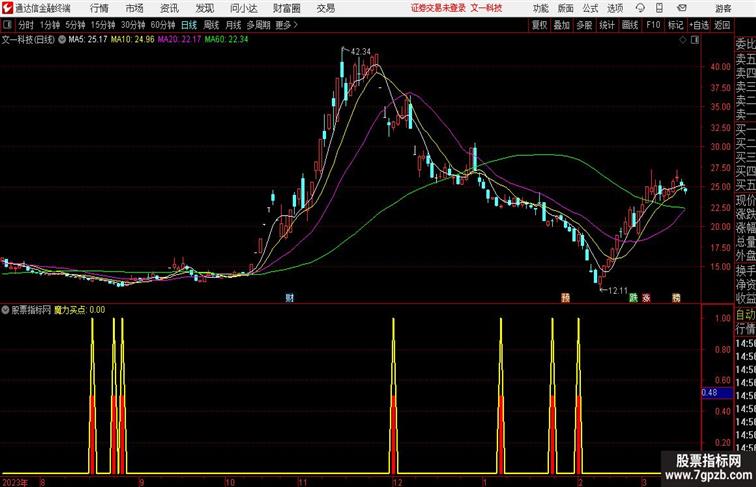Viewport: 756px width, 487px height.
Task: Open the 发现 menu
Action: [204, 8]
